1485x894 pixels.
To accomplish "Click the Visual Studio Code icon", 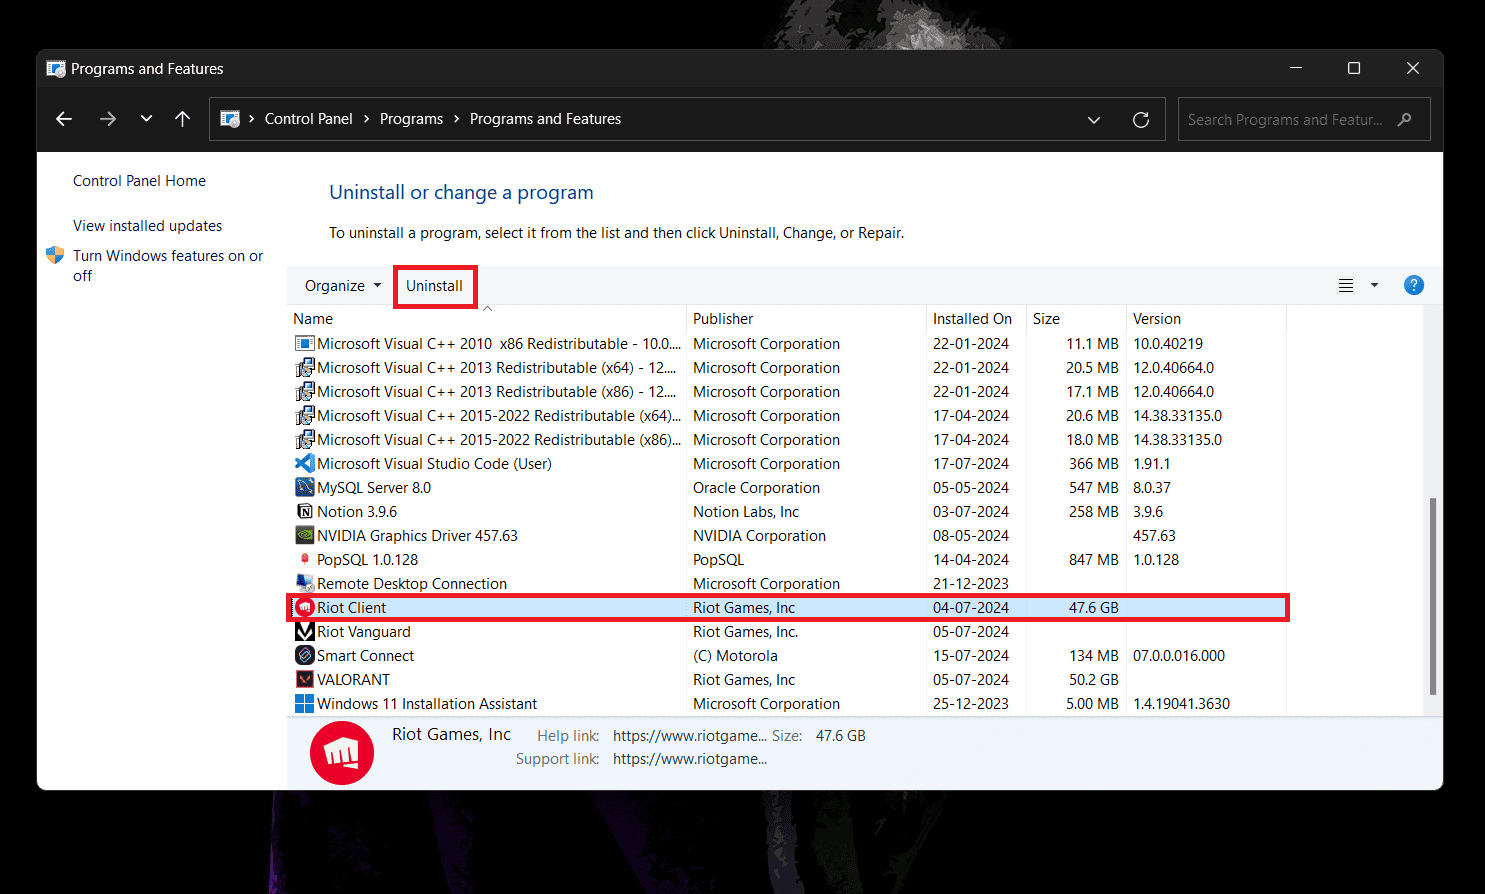I will (x=305, y=464).
